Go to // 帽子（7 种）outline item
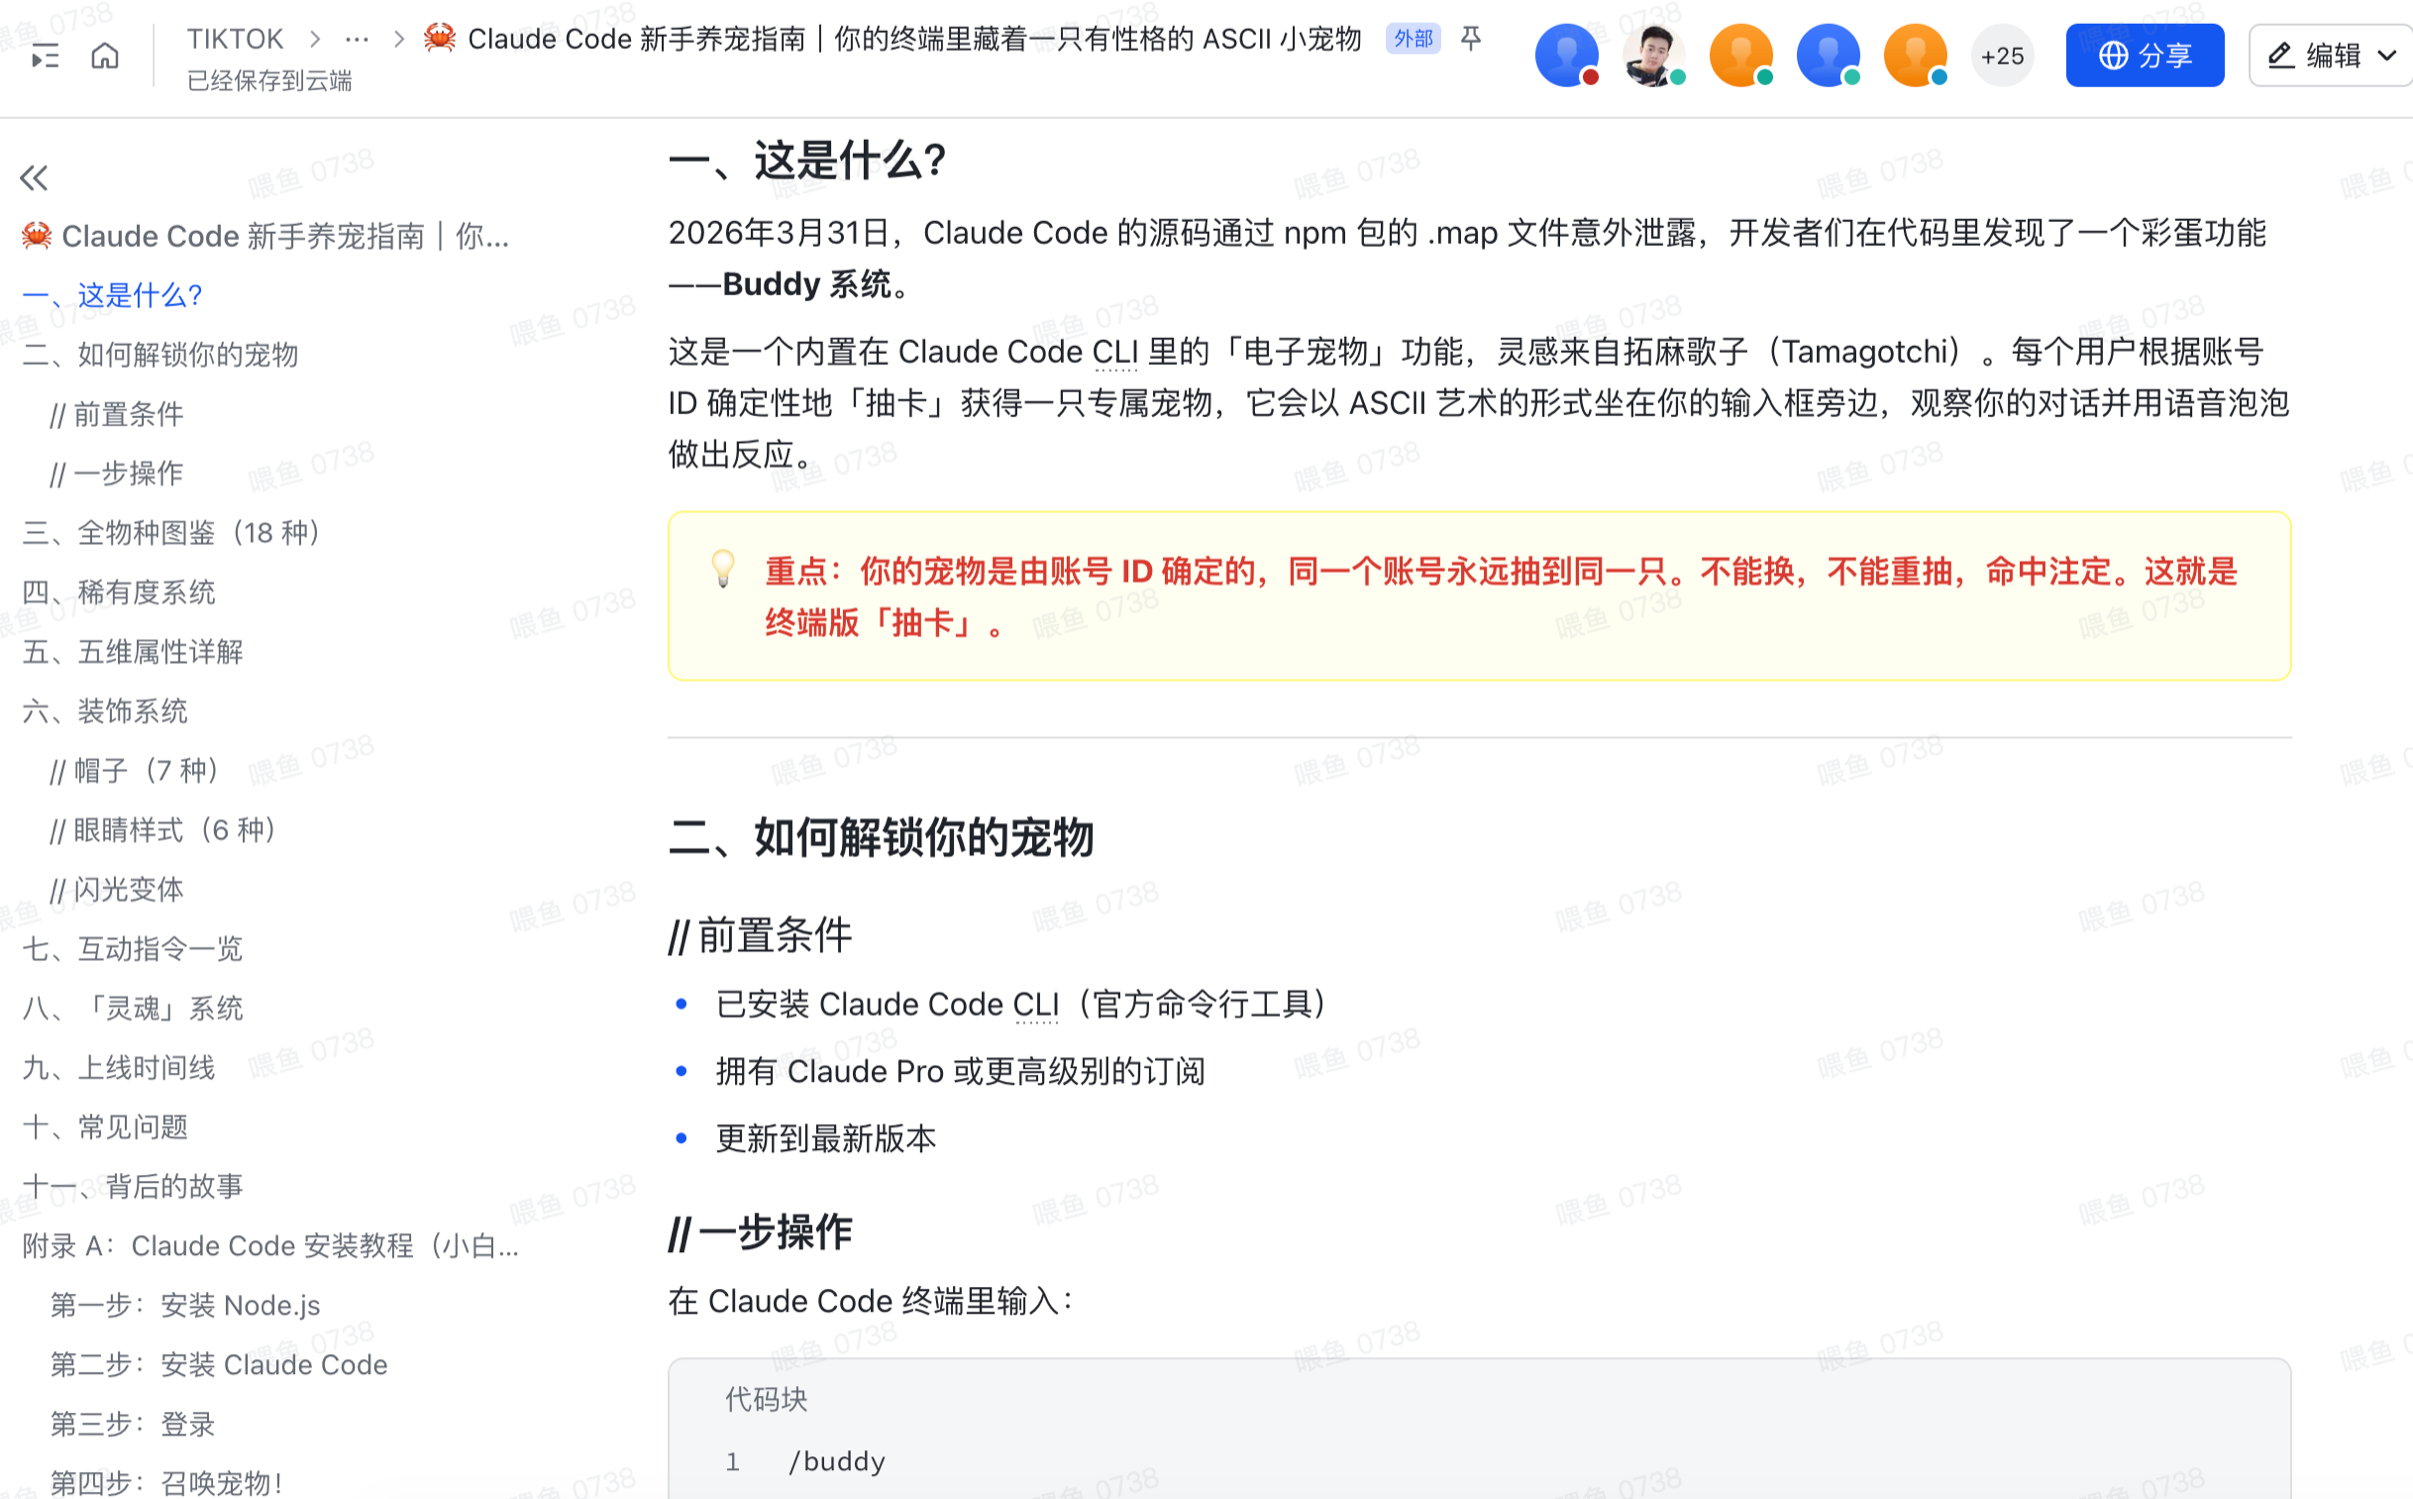 (135, 770)
